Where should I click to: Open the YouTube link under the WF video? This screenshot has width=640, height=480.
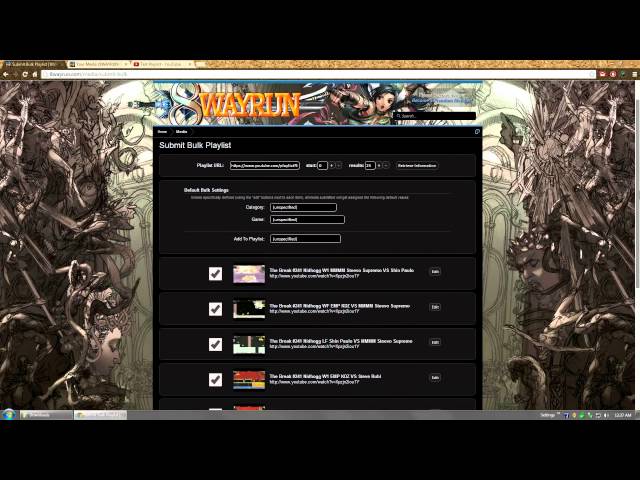[314, 311]
